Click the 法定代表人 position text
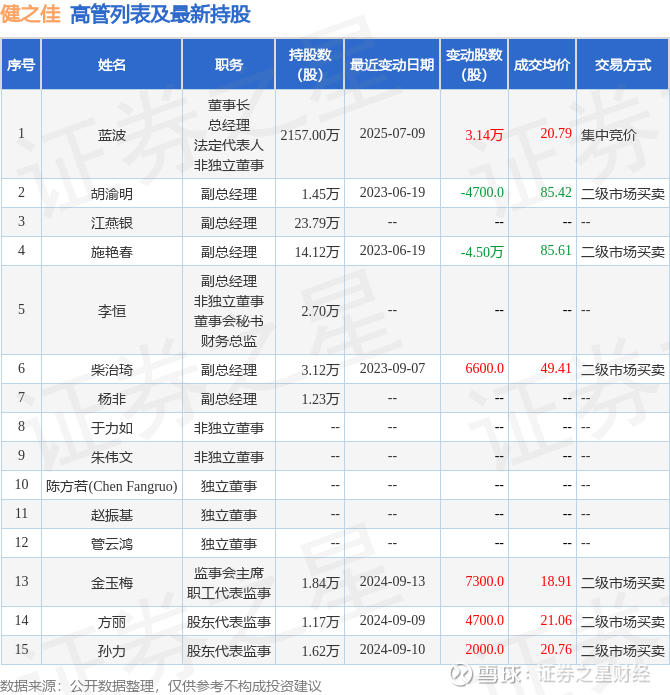670x695 pixels. tap(229, 145)
